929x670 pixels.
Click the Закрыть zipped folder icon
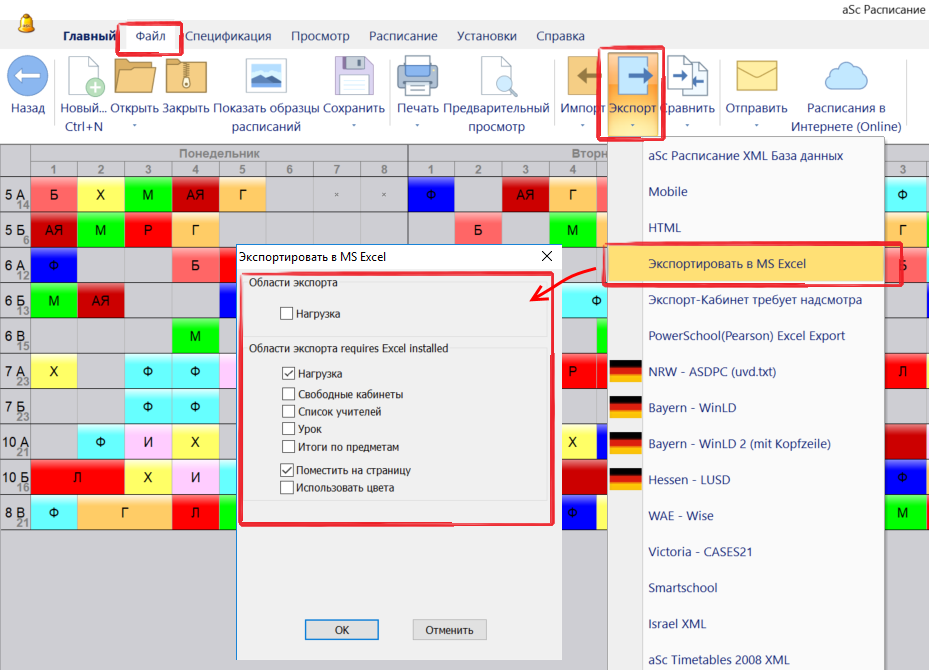tap(185, 77)
